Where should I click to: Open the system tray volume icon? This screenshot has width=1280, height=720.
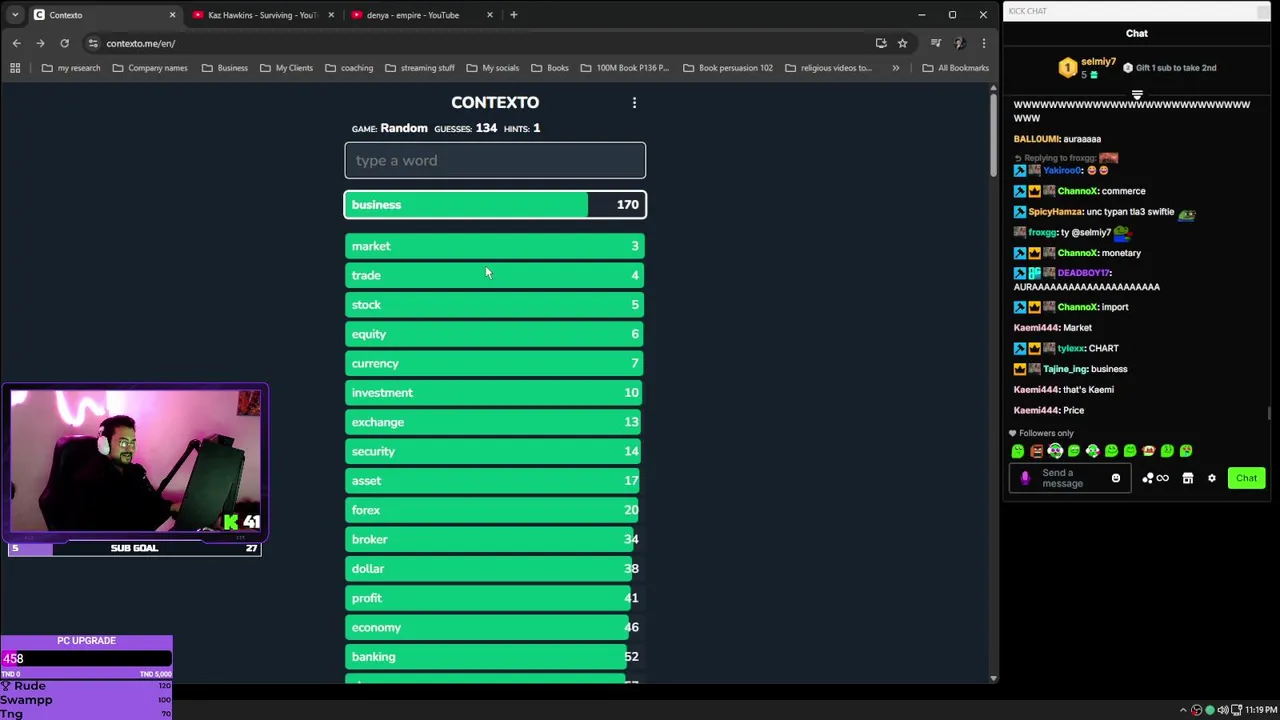(1222, 710)
